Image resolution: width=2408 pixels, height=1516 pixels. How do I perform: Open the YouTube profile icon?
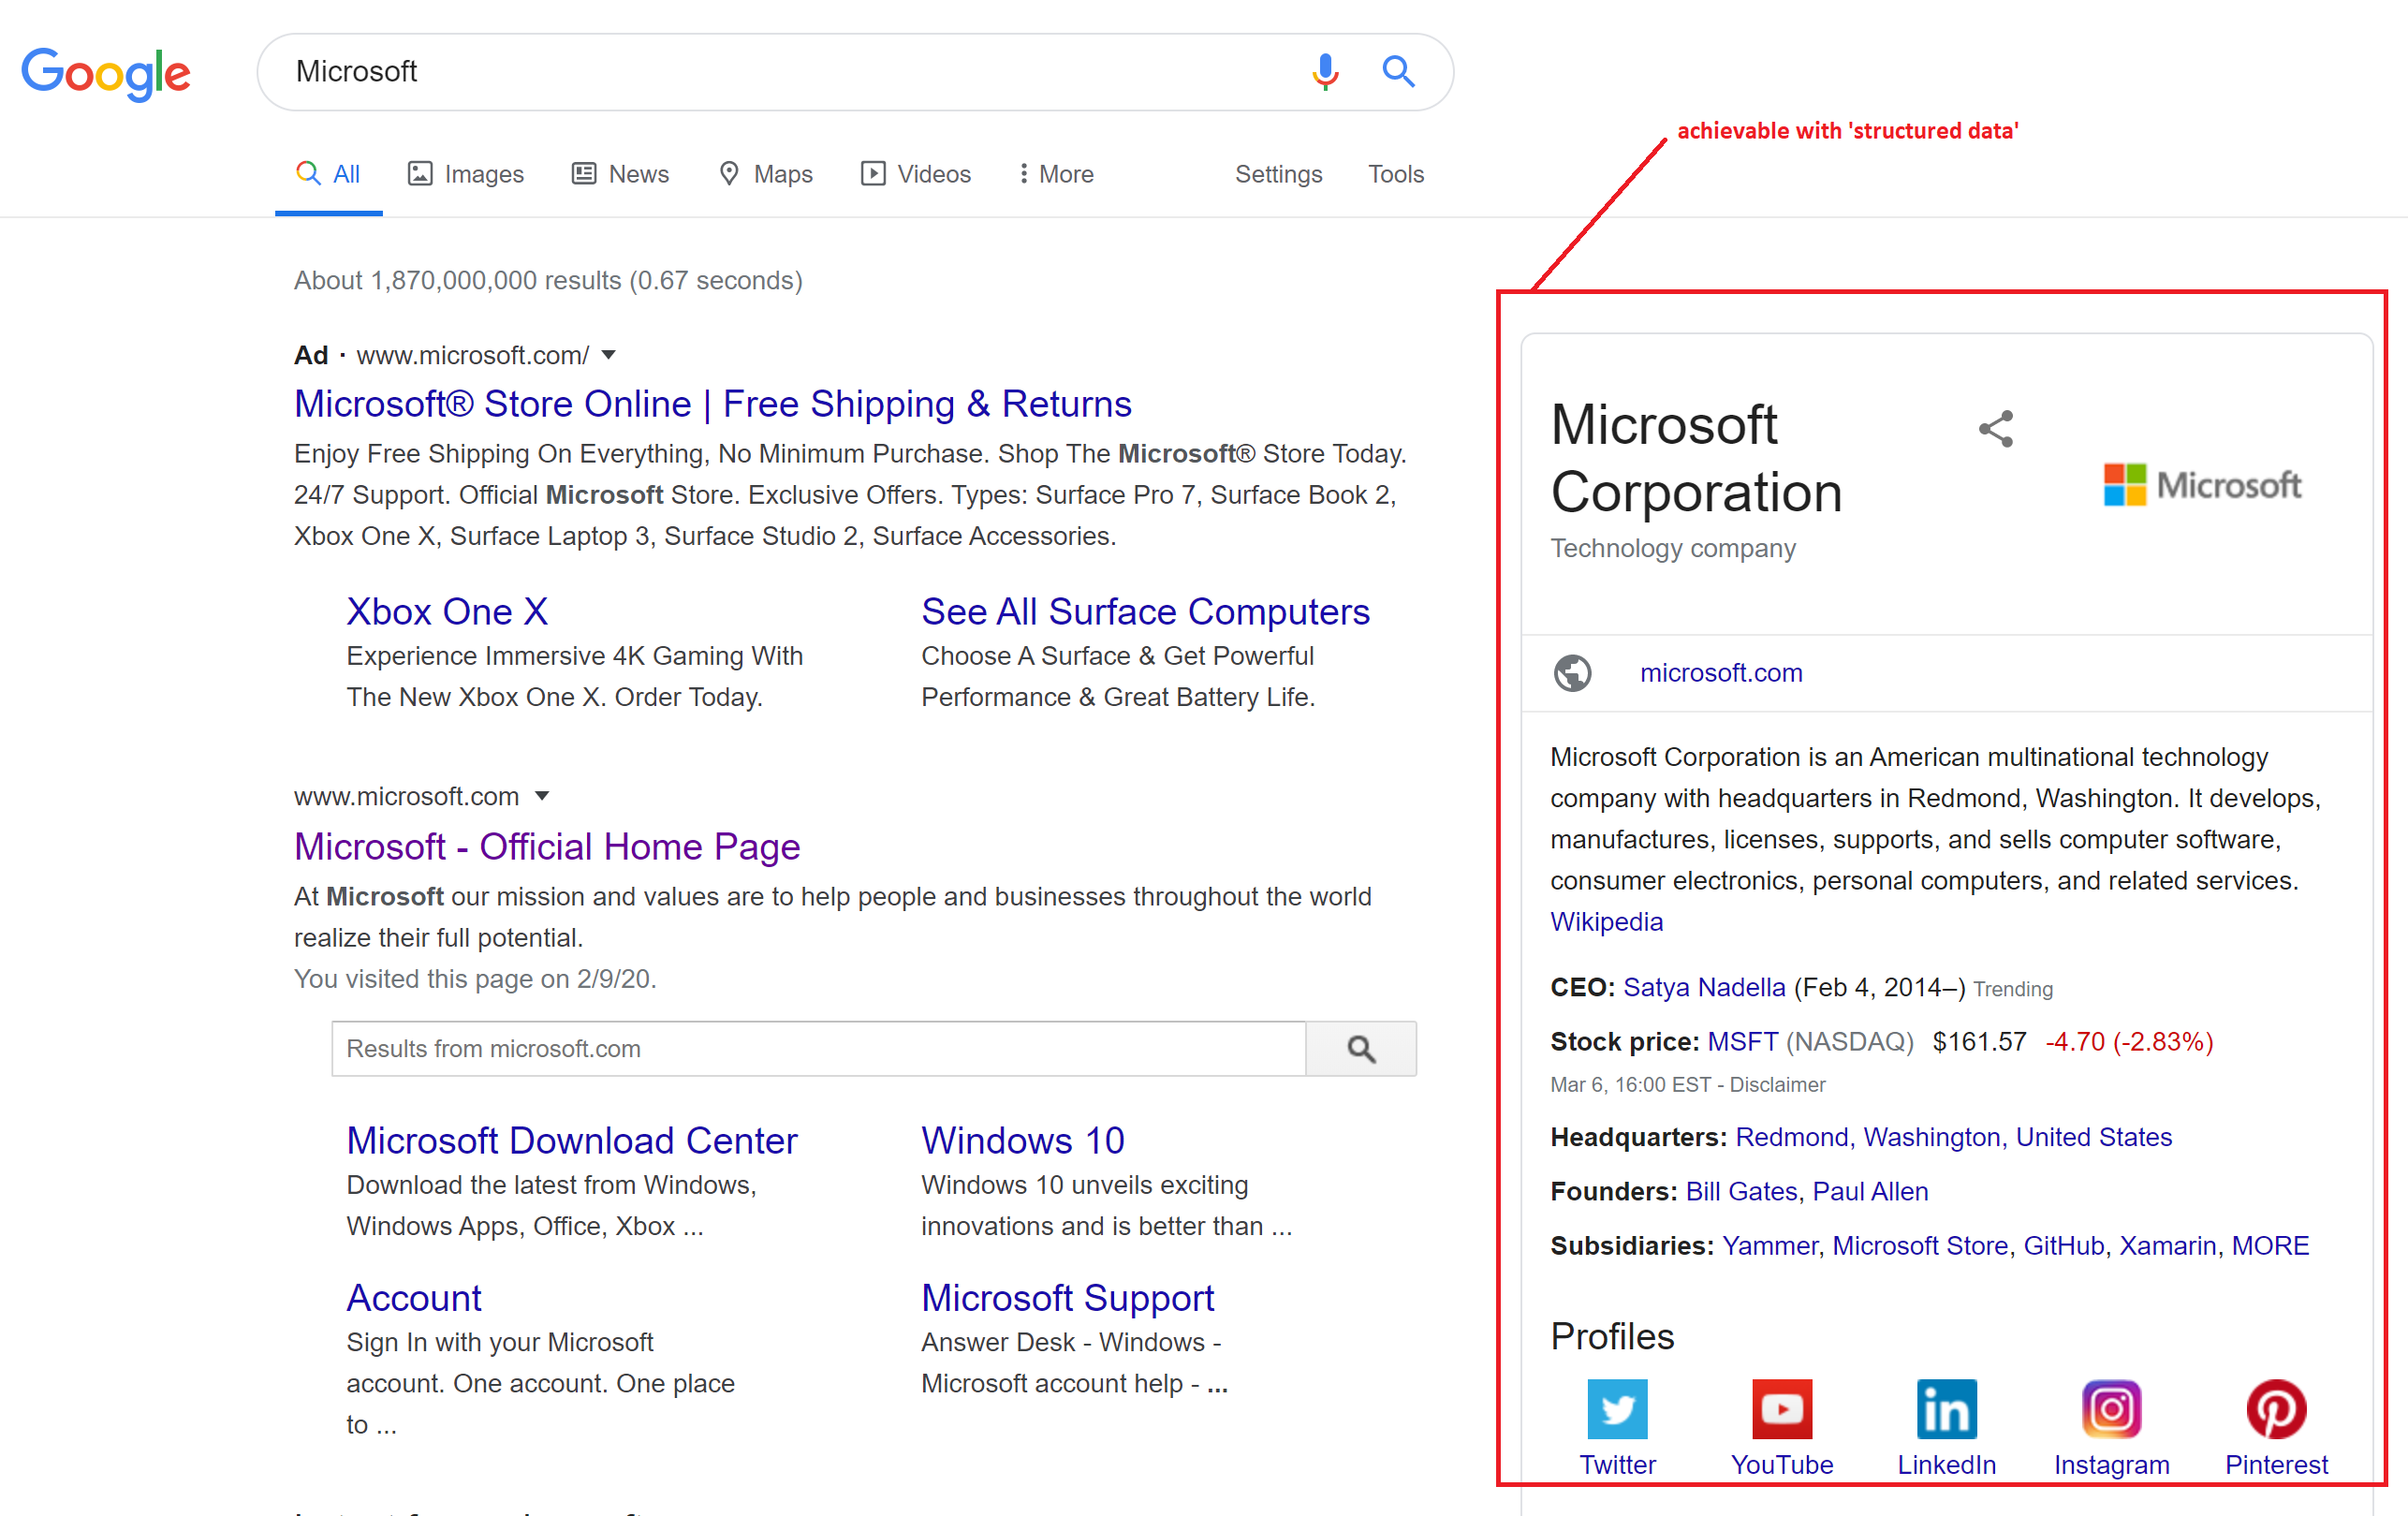coord(1782,1409)
